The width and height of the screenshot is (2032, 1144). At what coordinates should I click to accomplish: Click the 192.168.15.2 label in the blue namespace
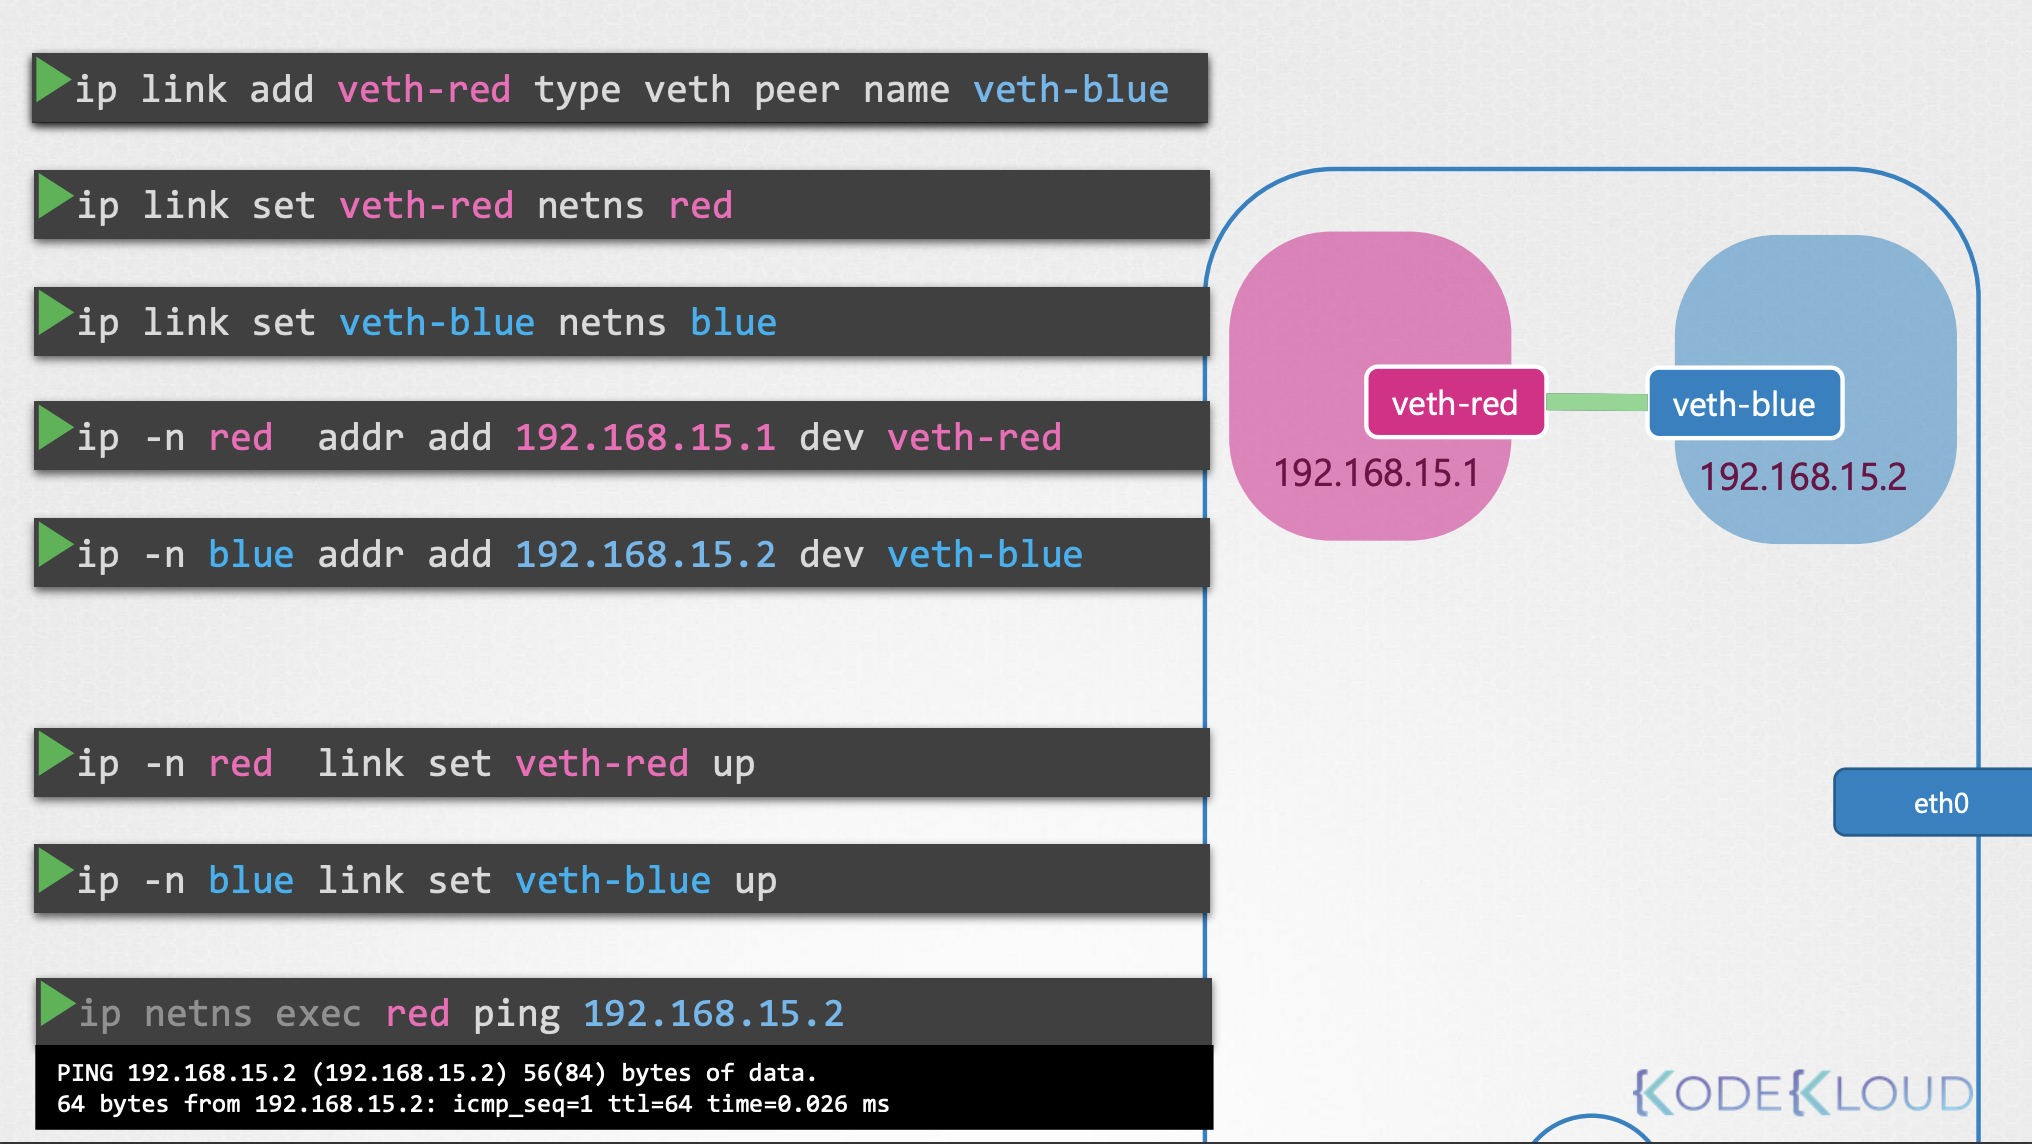pos(1803,477)
